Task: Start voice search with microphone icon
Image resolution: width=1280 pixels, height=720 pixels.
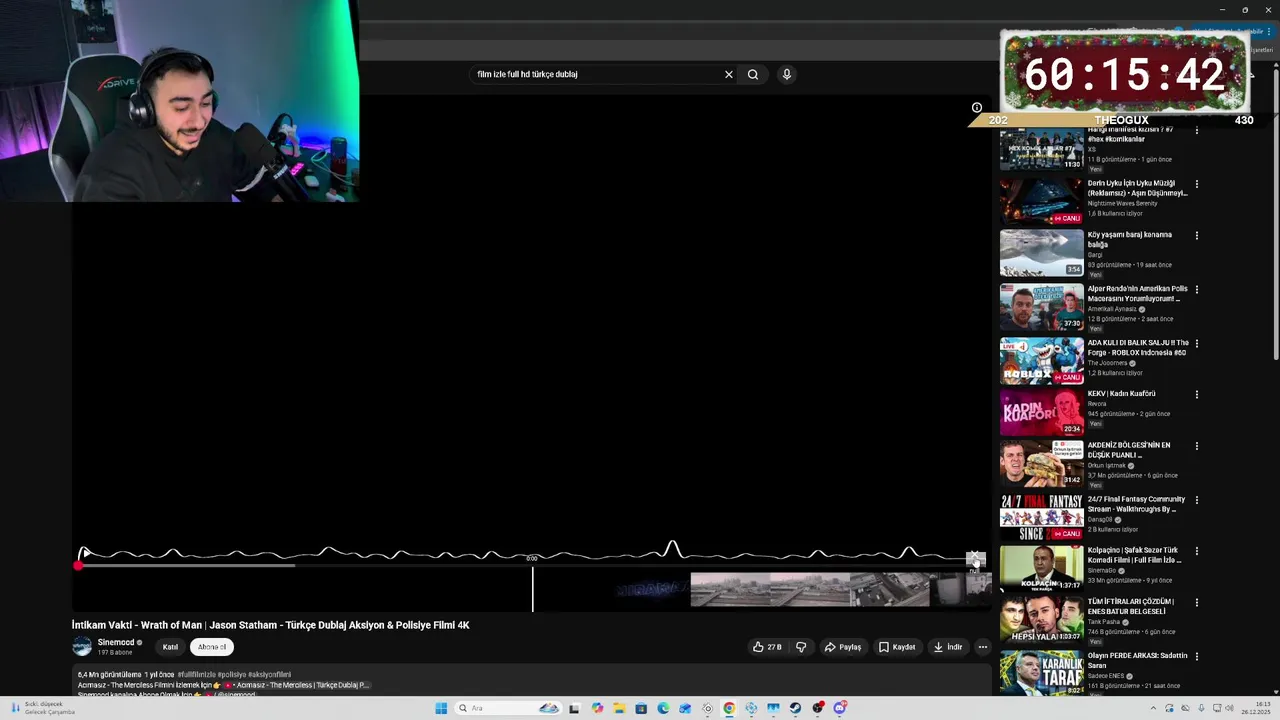Action: coord(787,74)
